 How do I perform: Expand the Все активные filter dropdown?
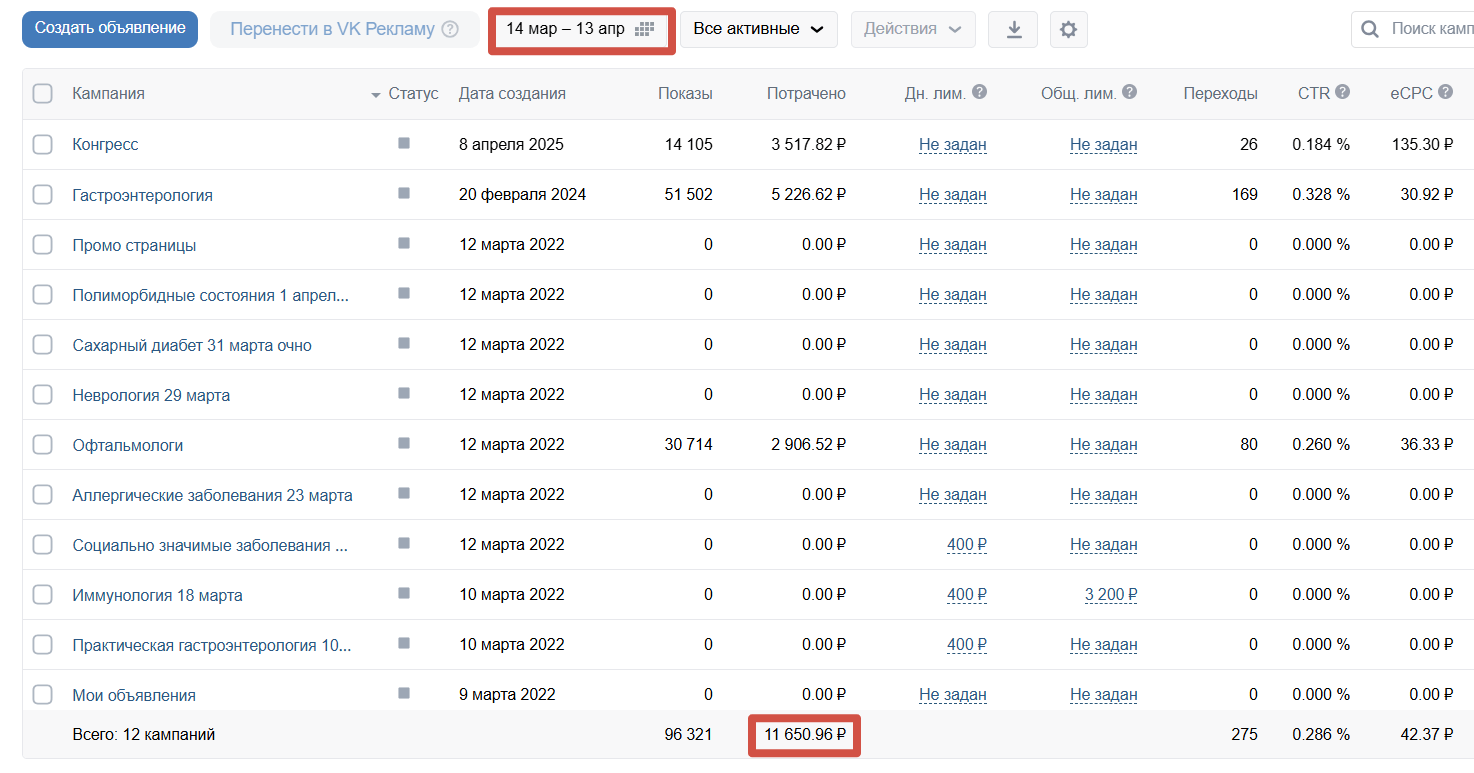759,29
